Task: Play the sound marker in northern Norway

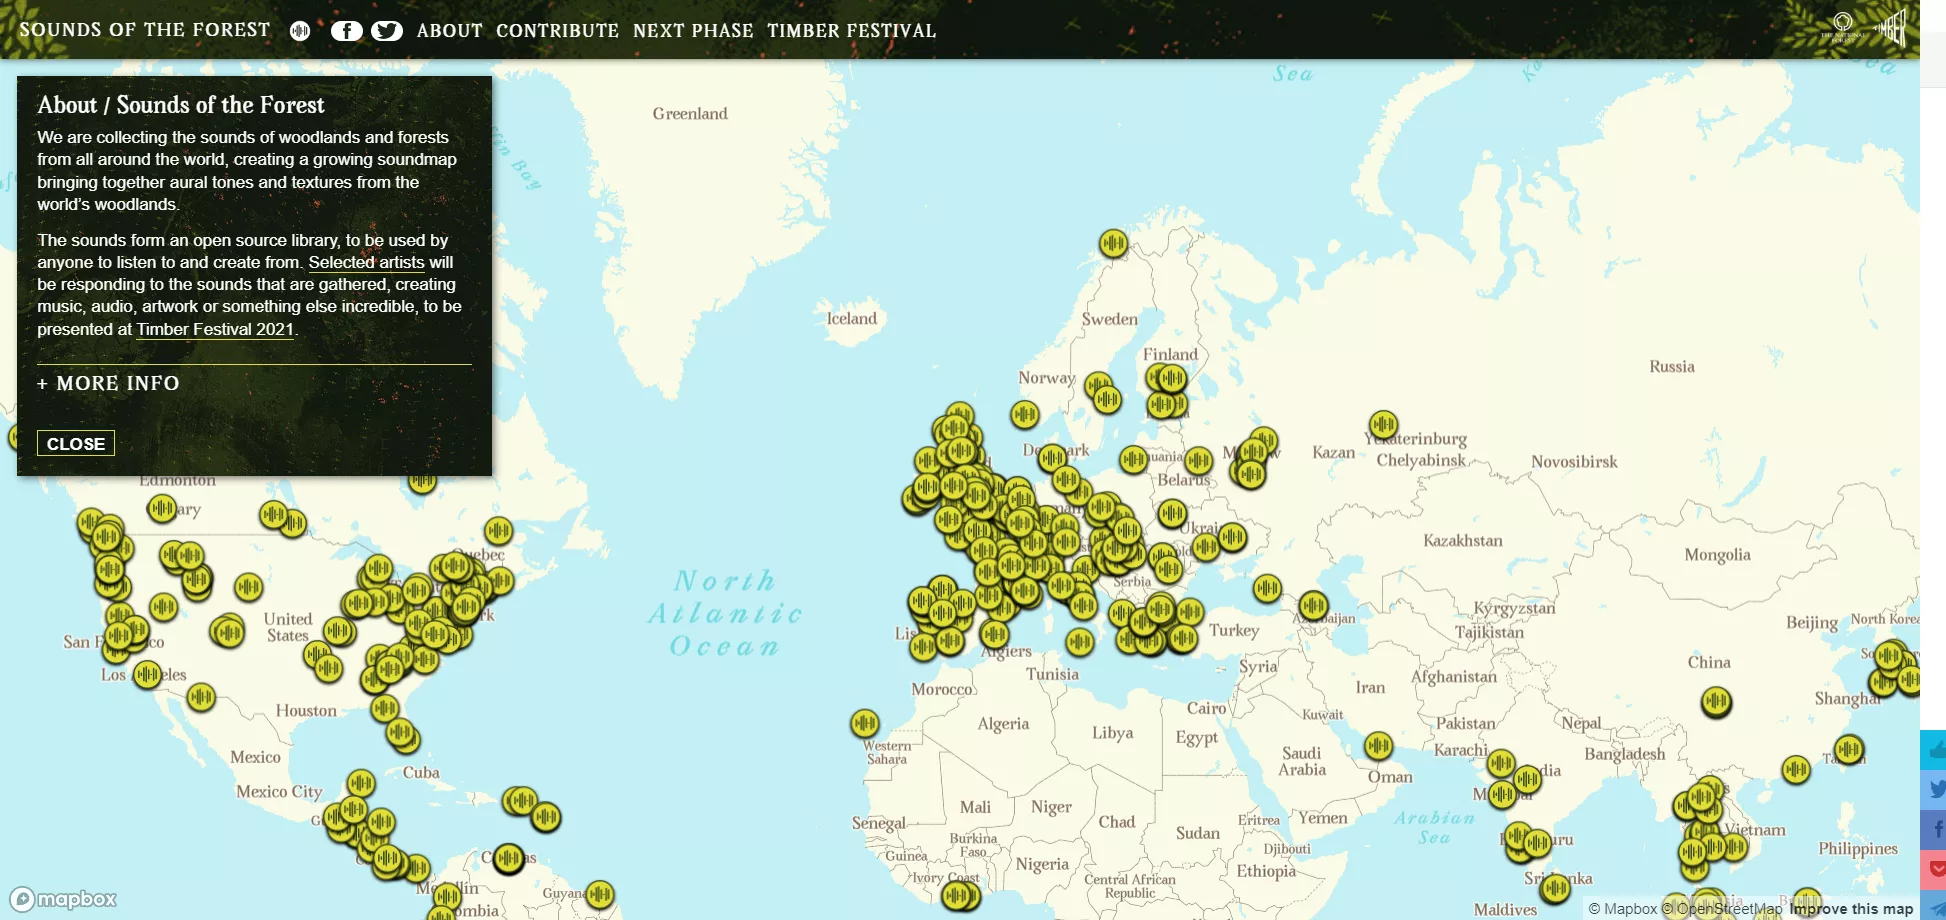Action: pyautogui.click(x=1113, y=243)
